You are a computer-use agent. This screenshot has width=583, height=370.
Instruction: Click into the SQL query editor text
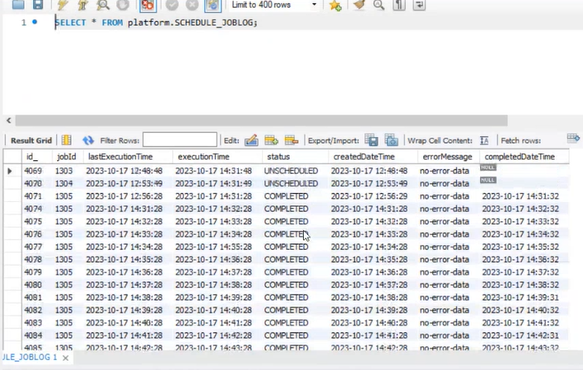pyautogui.click(x=156, y=23)
